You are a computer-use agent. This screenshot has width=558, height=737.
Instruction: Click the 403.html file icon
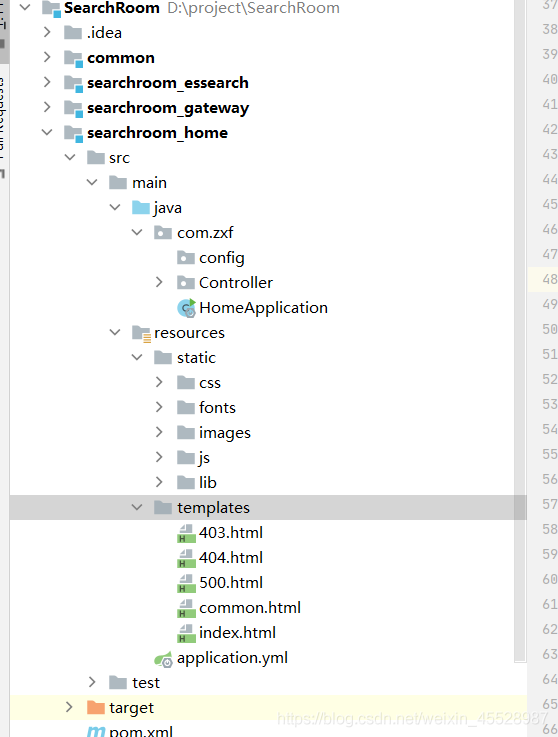click(x=186, y=533)
